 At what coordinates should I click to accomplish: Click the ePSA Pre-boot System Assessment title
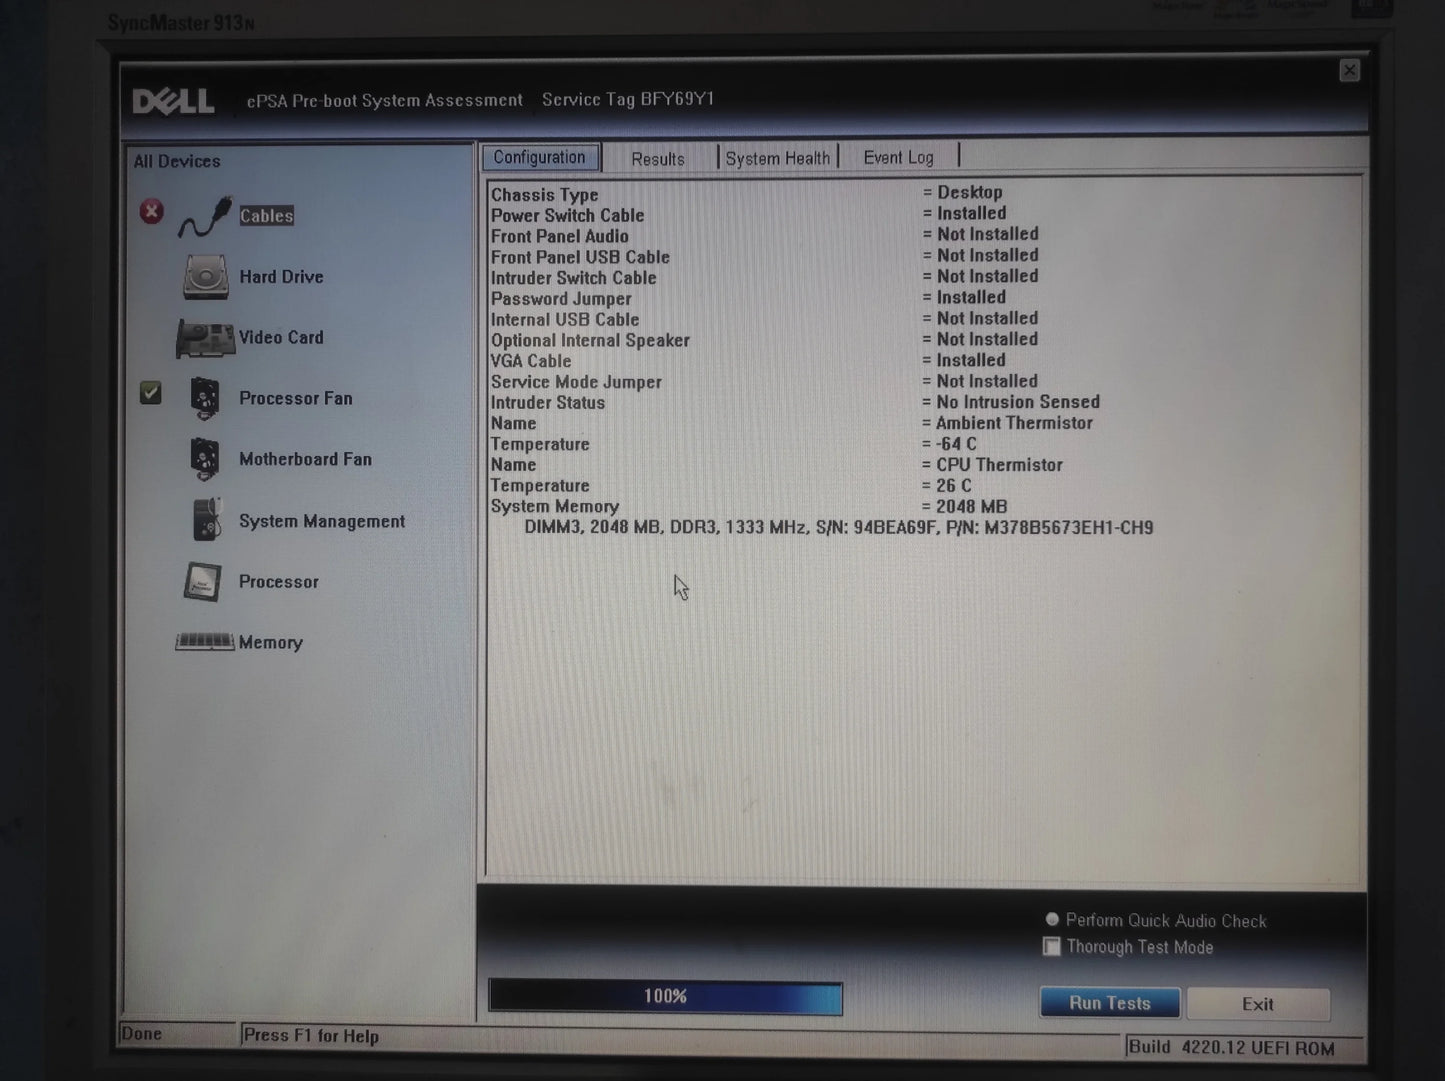click(385, 101)
